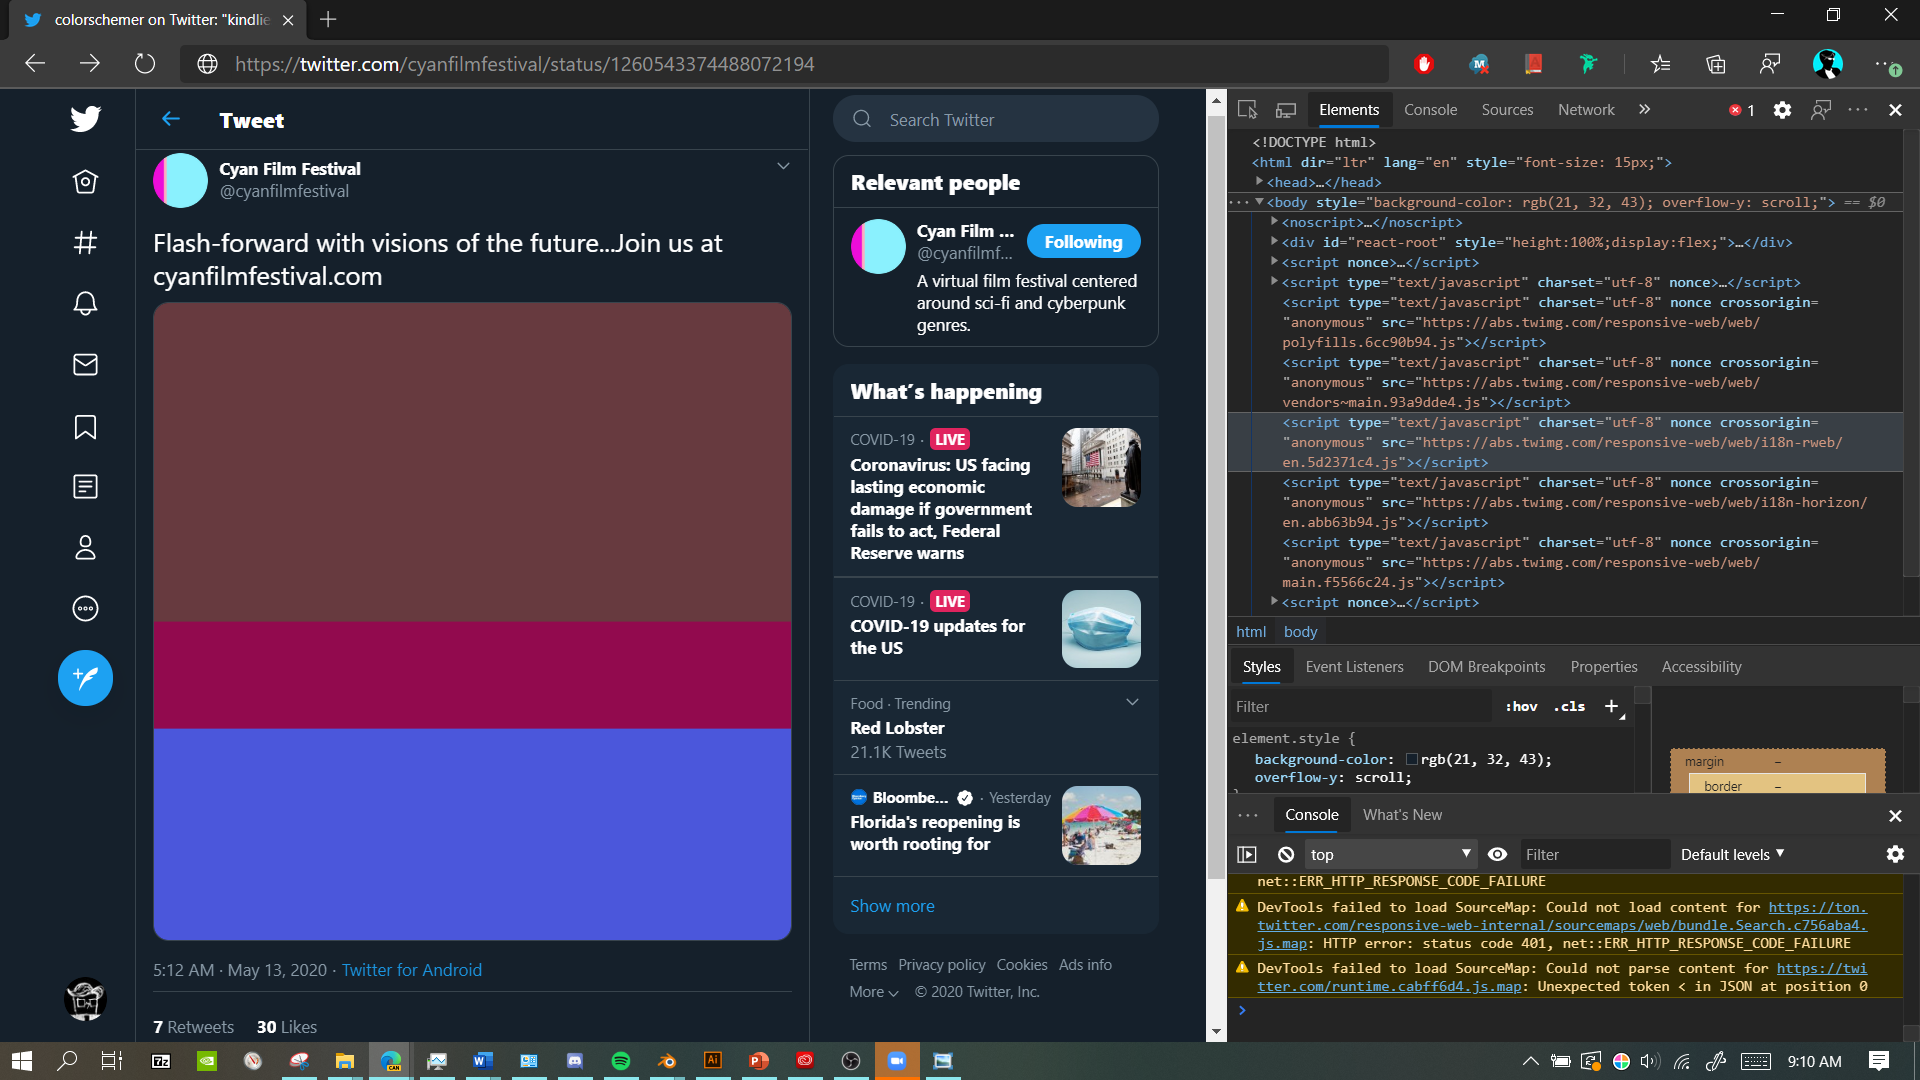1920x1080 pixels.
Task: Click the background-color swatch in Styles
Action: pyautogui.click(x=1412, y=760)
